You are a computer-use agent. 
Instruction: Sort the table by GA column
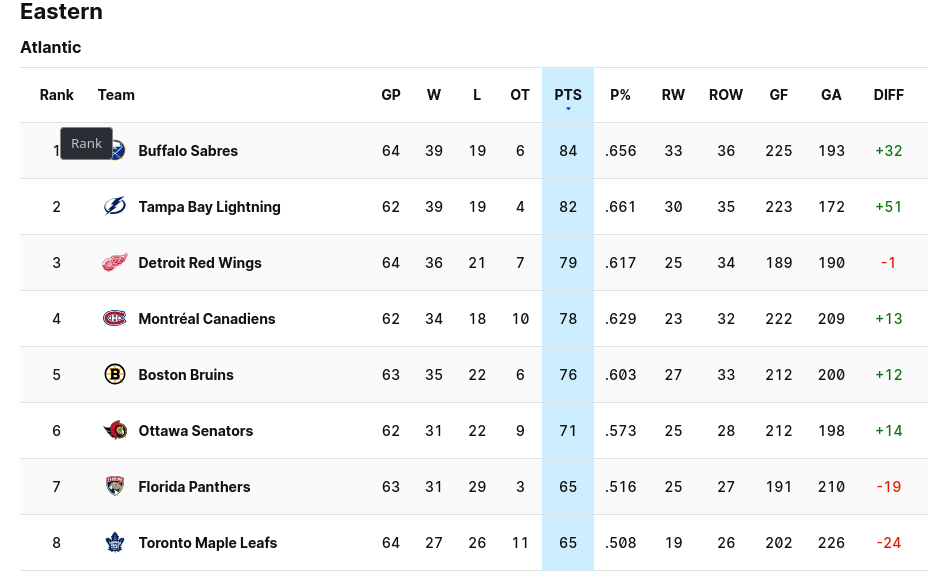(831, 95)
